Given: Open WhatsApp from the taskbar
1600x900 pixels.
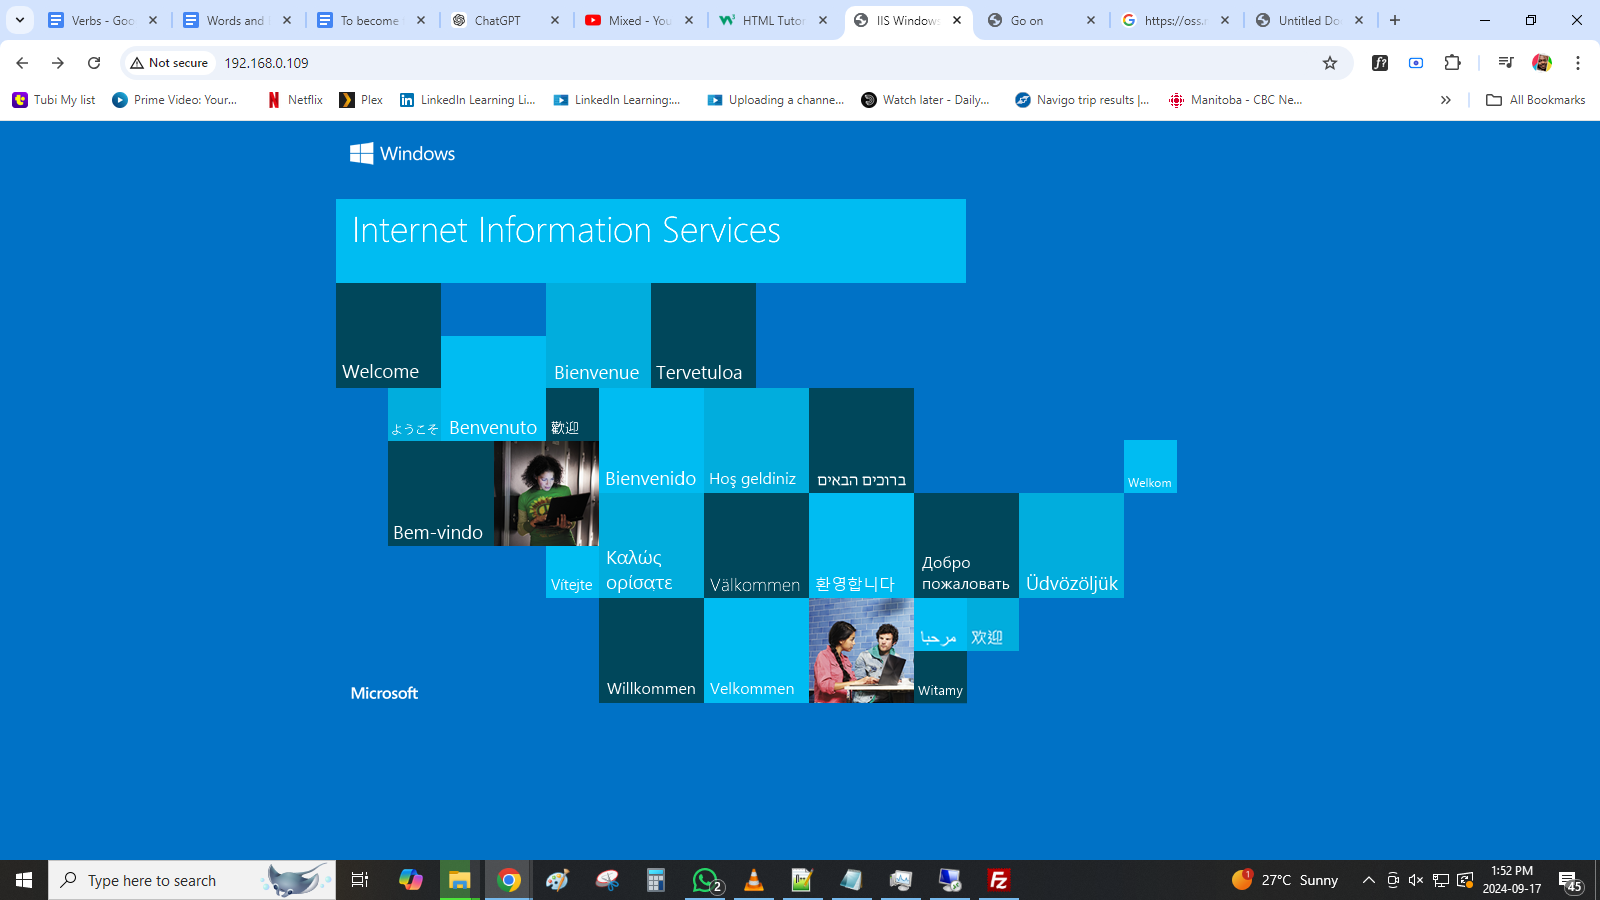Looking at the screenshot, I should pos(706,880).
